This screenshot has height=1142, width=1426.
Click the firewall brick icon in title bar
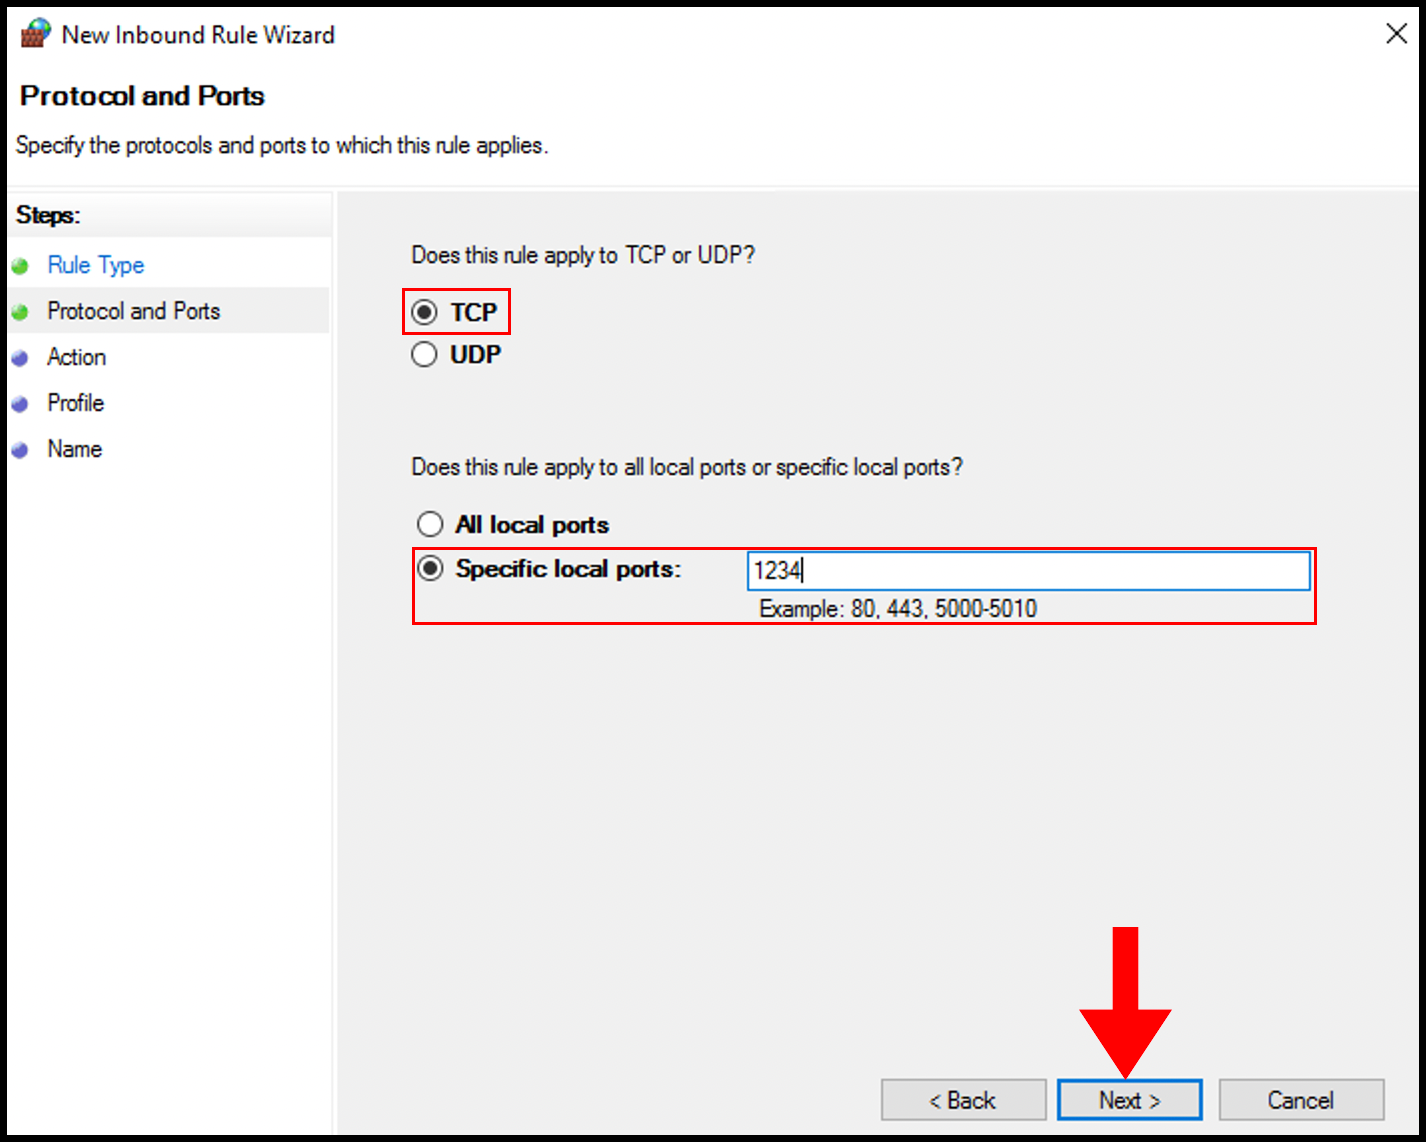click(34, 32)
